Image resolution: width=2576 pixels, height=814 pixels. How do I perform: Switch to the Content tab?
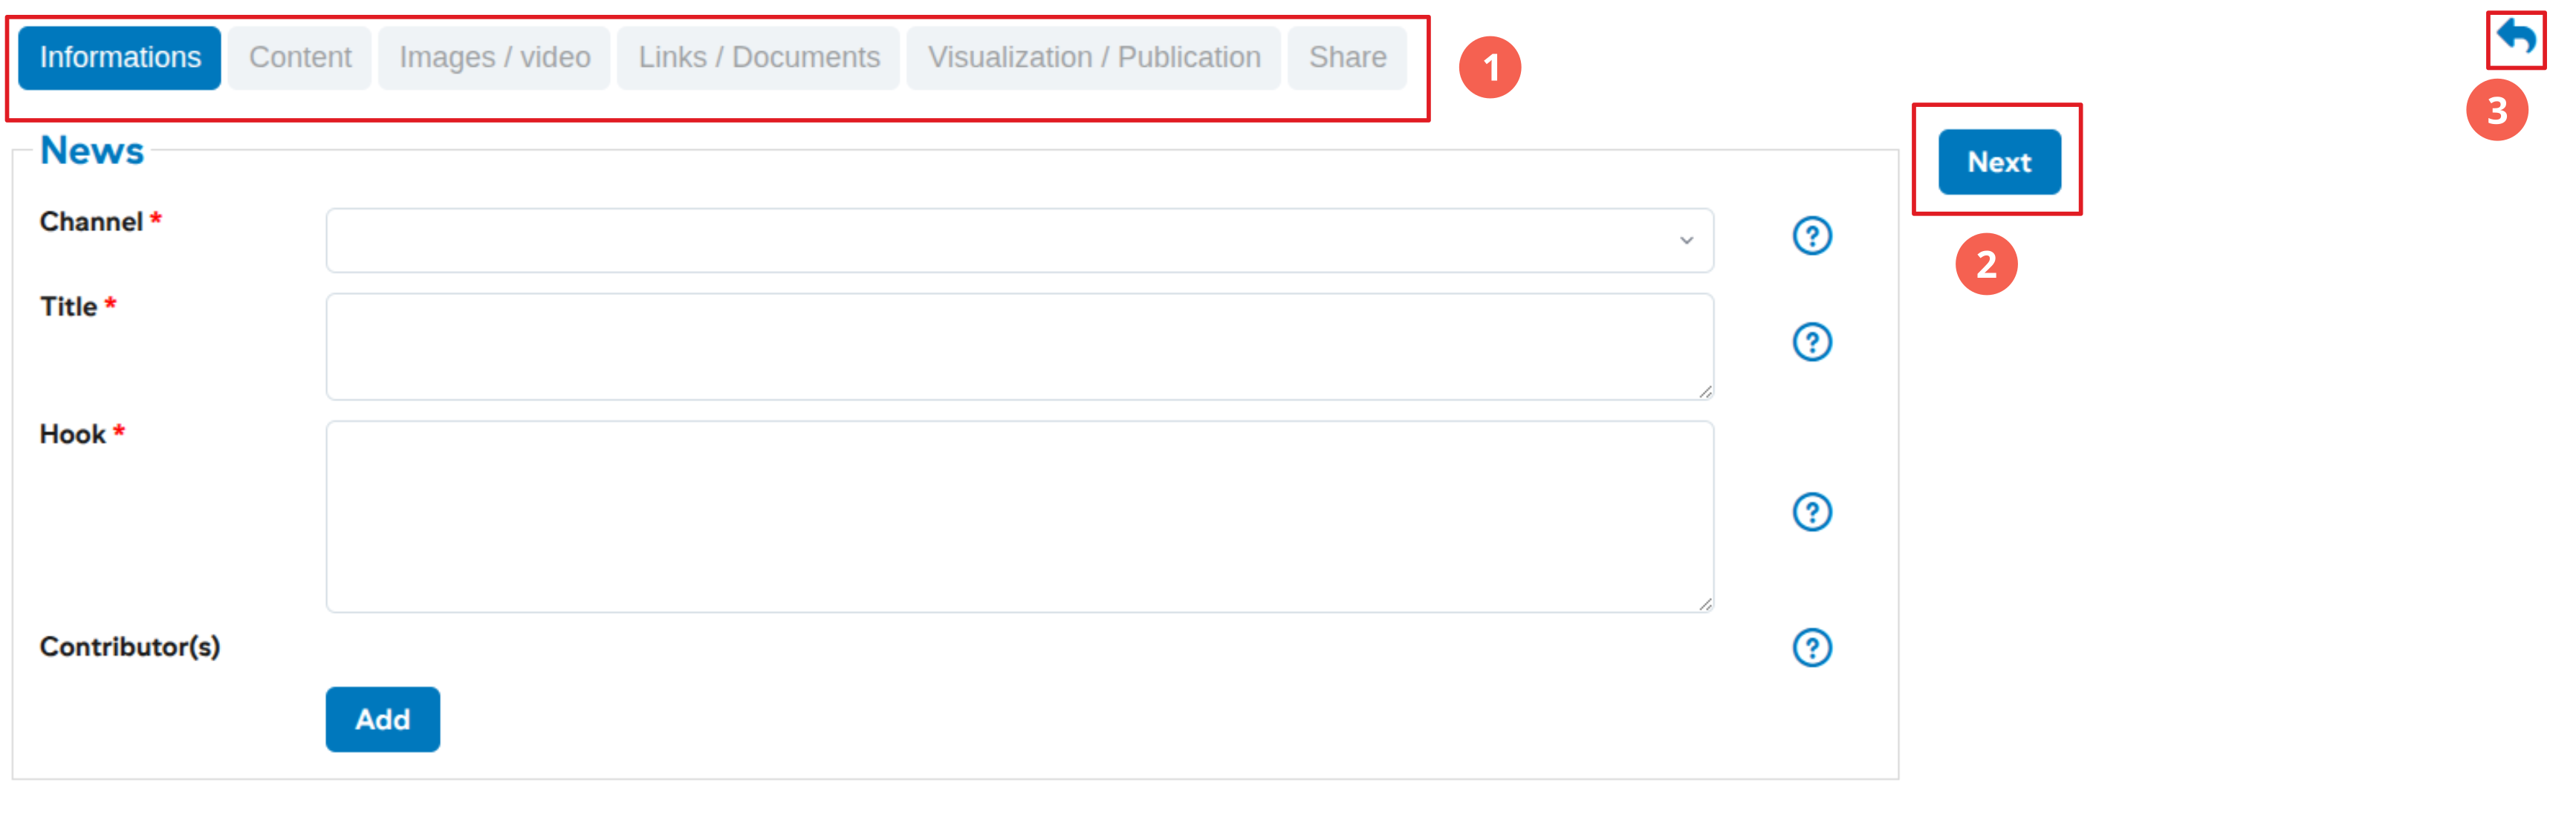pyautogui.click(x=300, y=58)
